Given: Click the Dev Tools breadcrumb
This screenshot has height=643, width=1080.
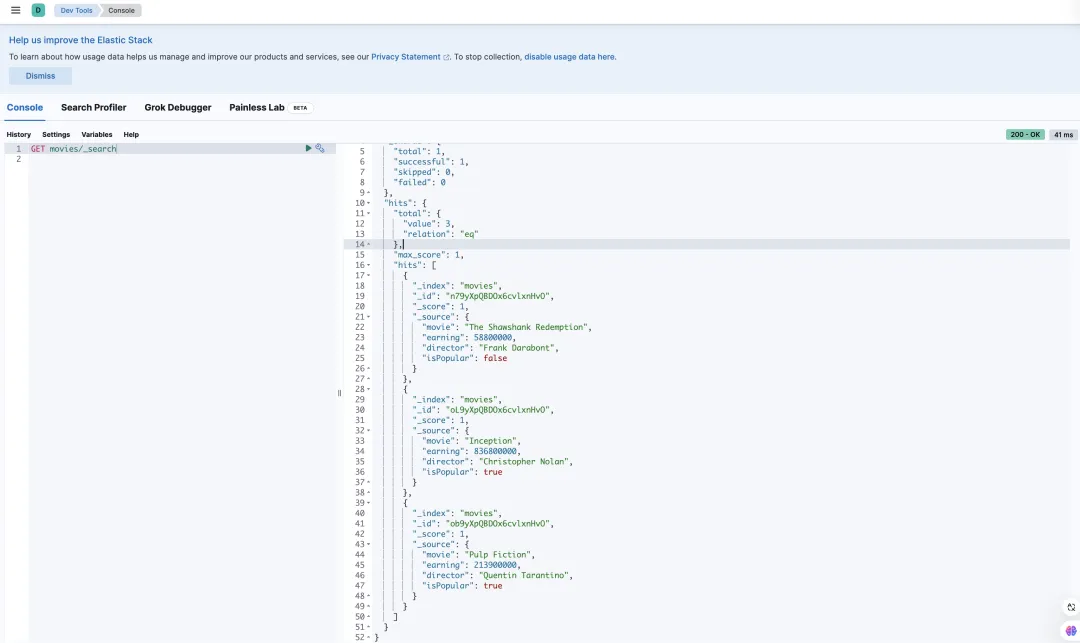Looking at the screenshot, I should [x=75, y=10].
